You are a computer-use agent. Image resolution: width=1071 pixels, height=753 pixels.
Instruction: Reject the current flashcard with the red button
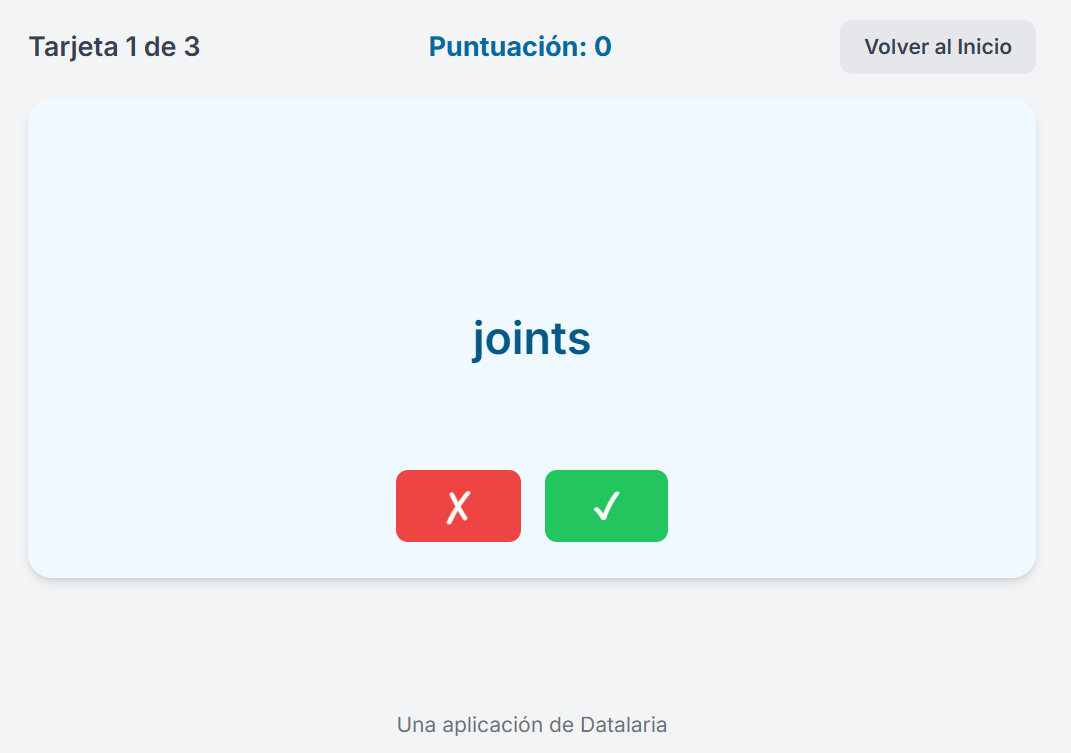coord(458,506)
